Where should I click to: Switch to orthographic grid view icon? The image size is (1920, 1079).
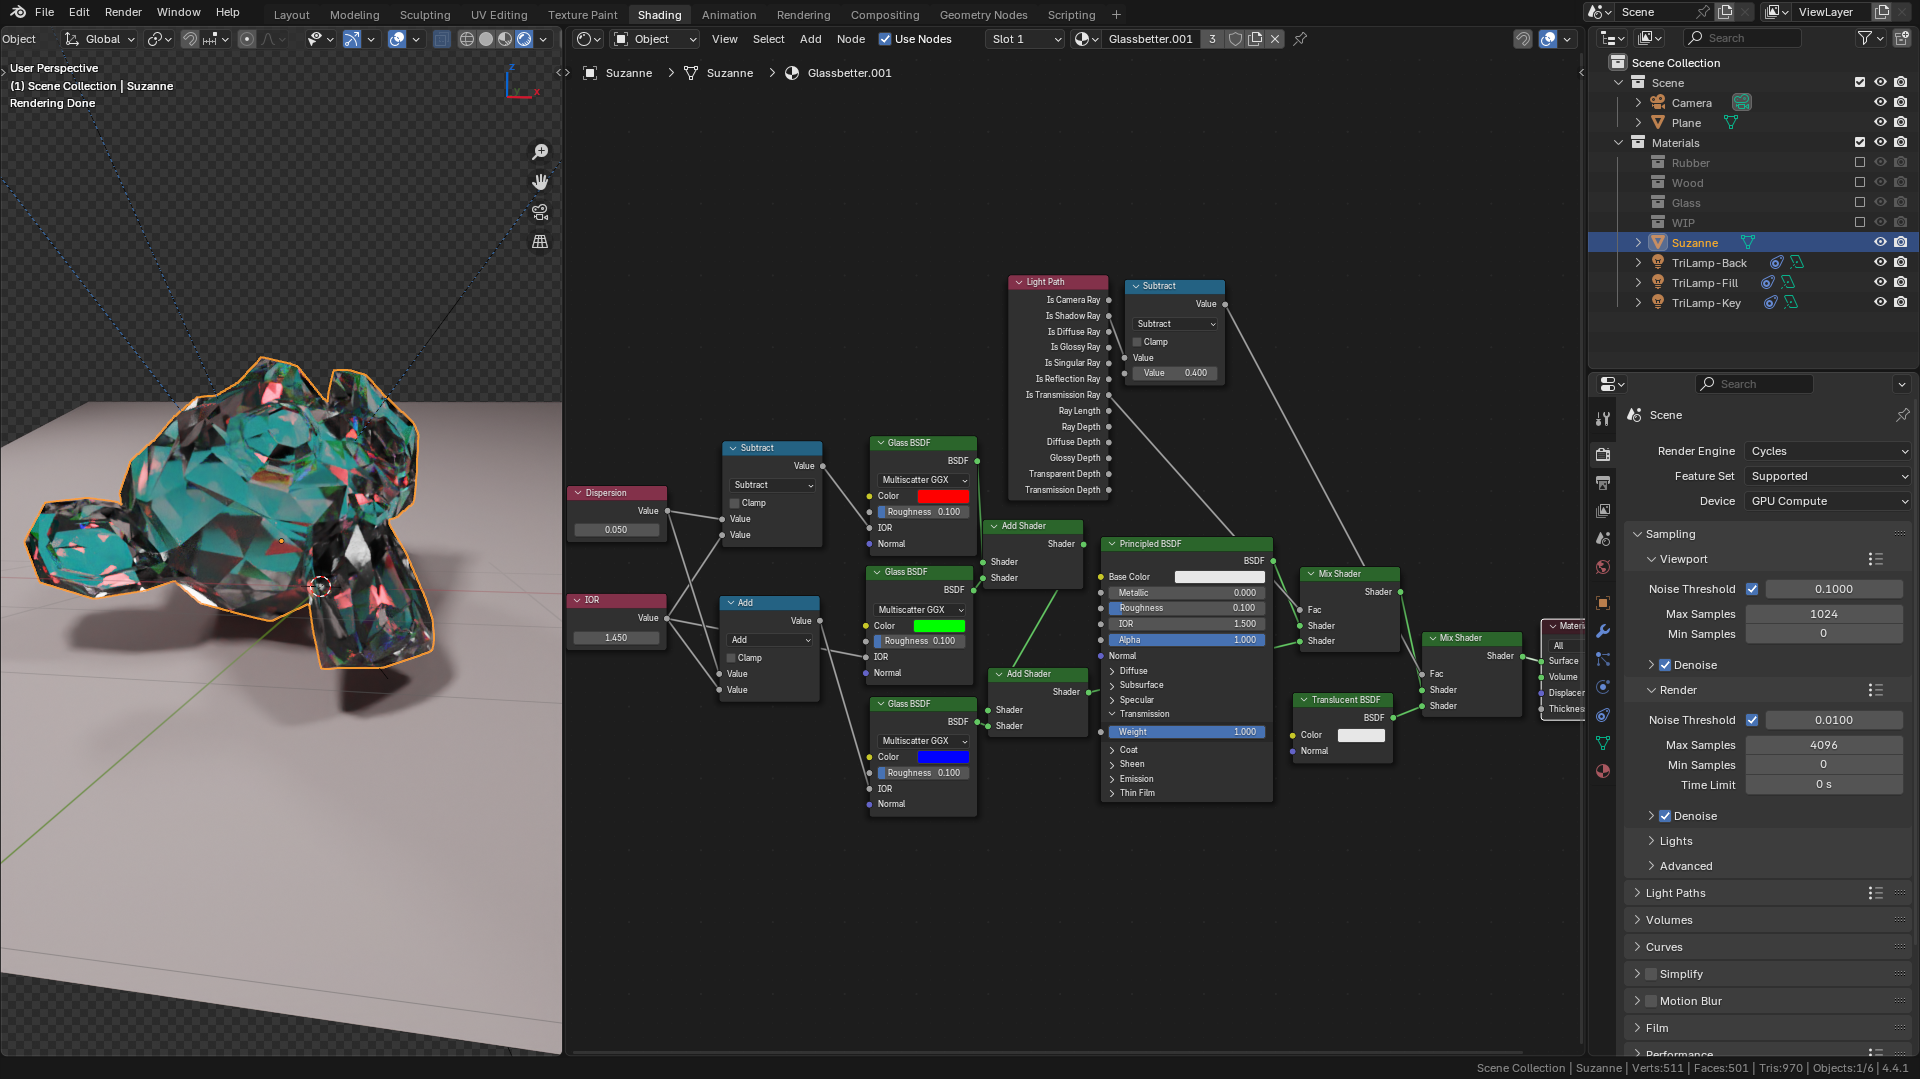click(x=540, y=242)
